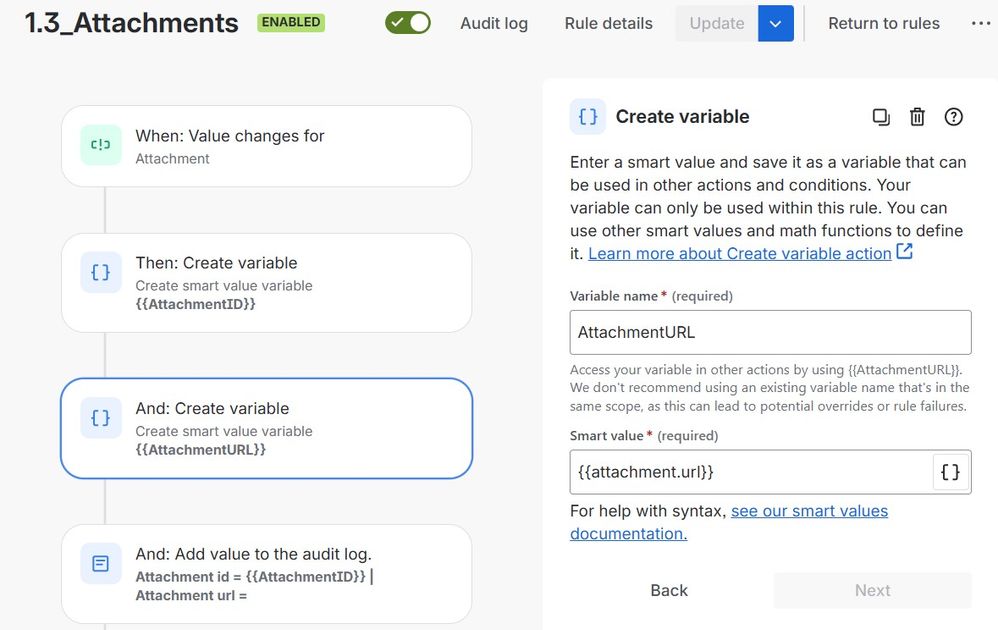This screenshot has width=998, height=630.
Task: Click the AttachmentID variable braces icon
Action: tap(101, 272)
